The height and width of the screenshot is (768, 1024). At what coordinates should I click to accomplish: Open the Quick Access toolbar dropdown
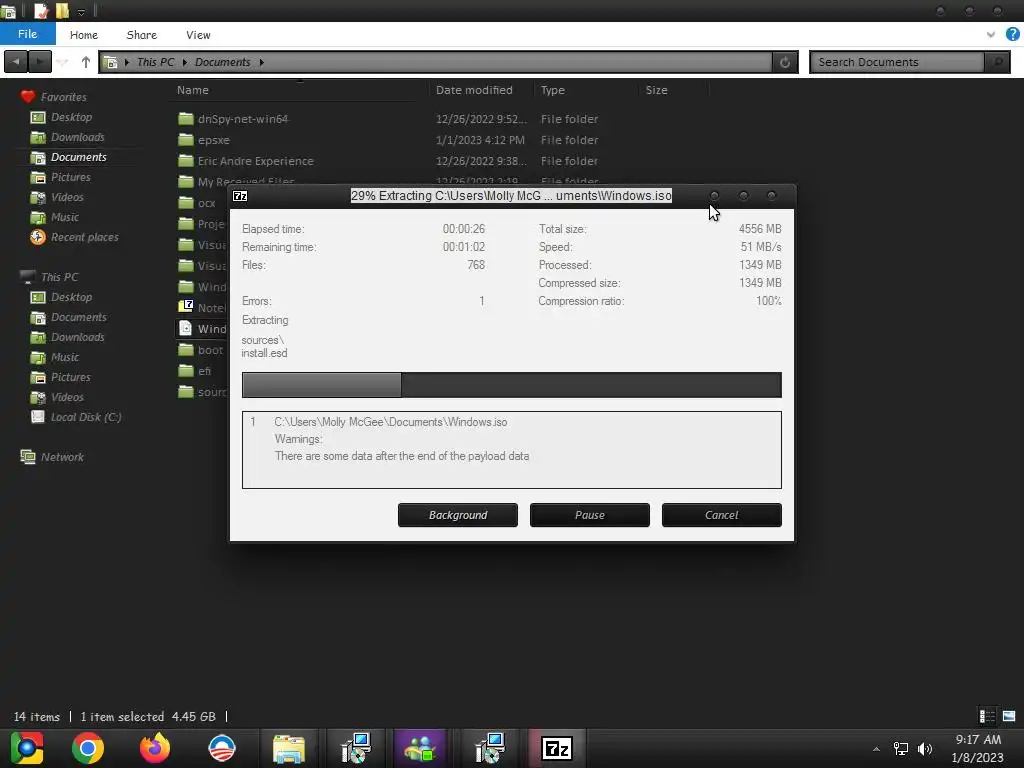81,11
